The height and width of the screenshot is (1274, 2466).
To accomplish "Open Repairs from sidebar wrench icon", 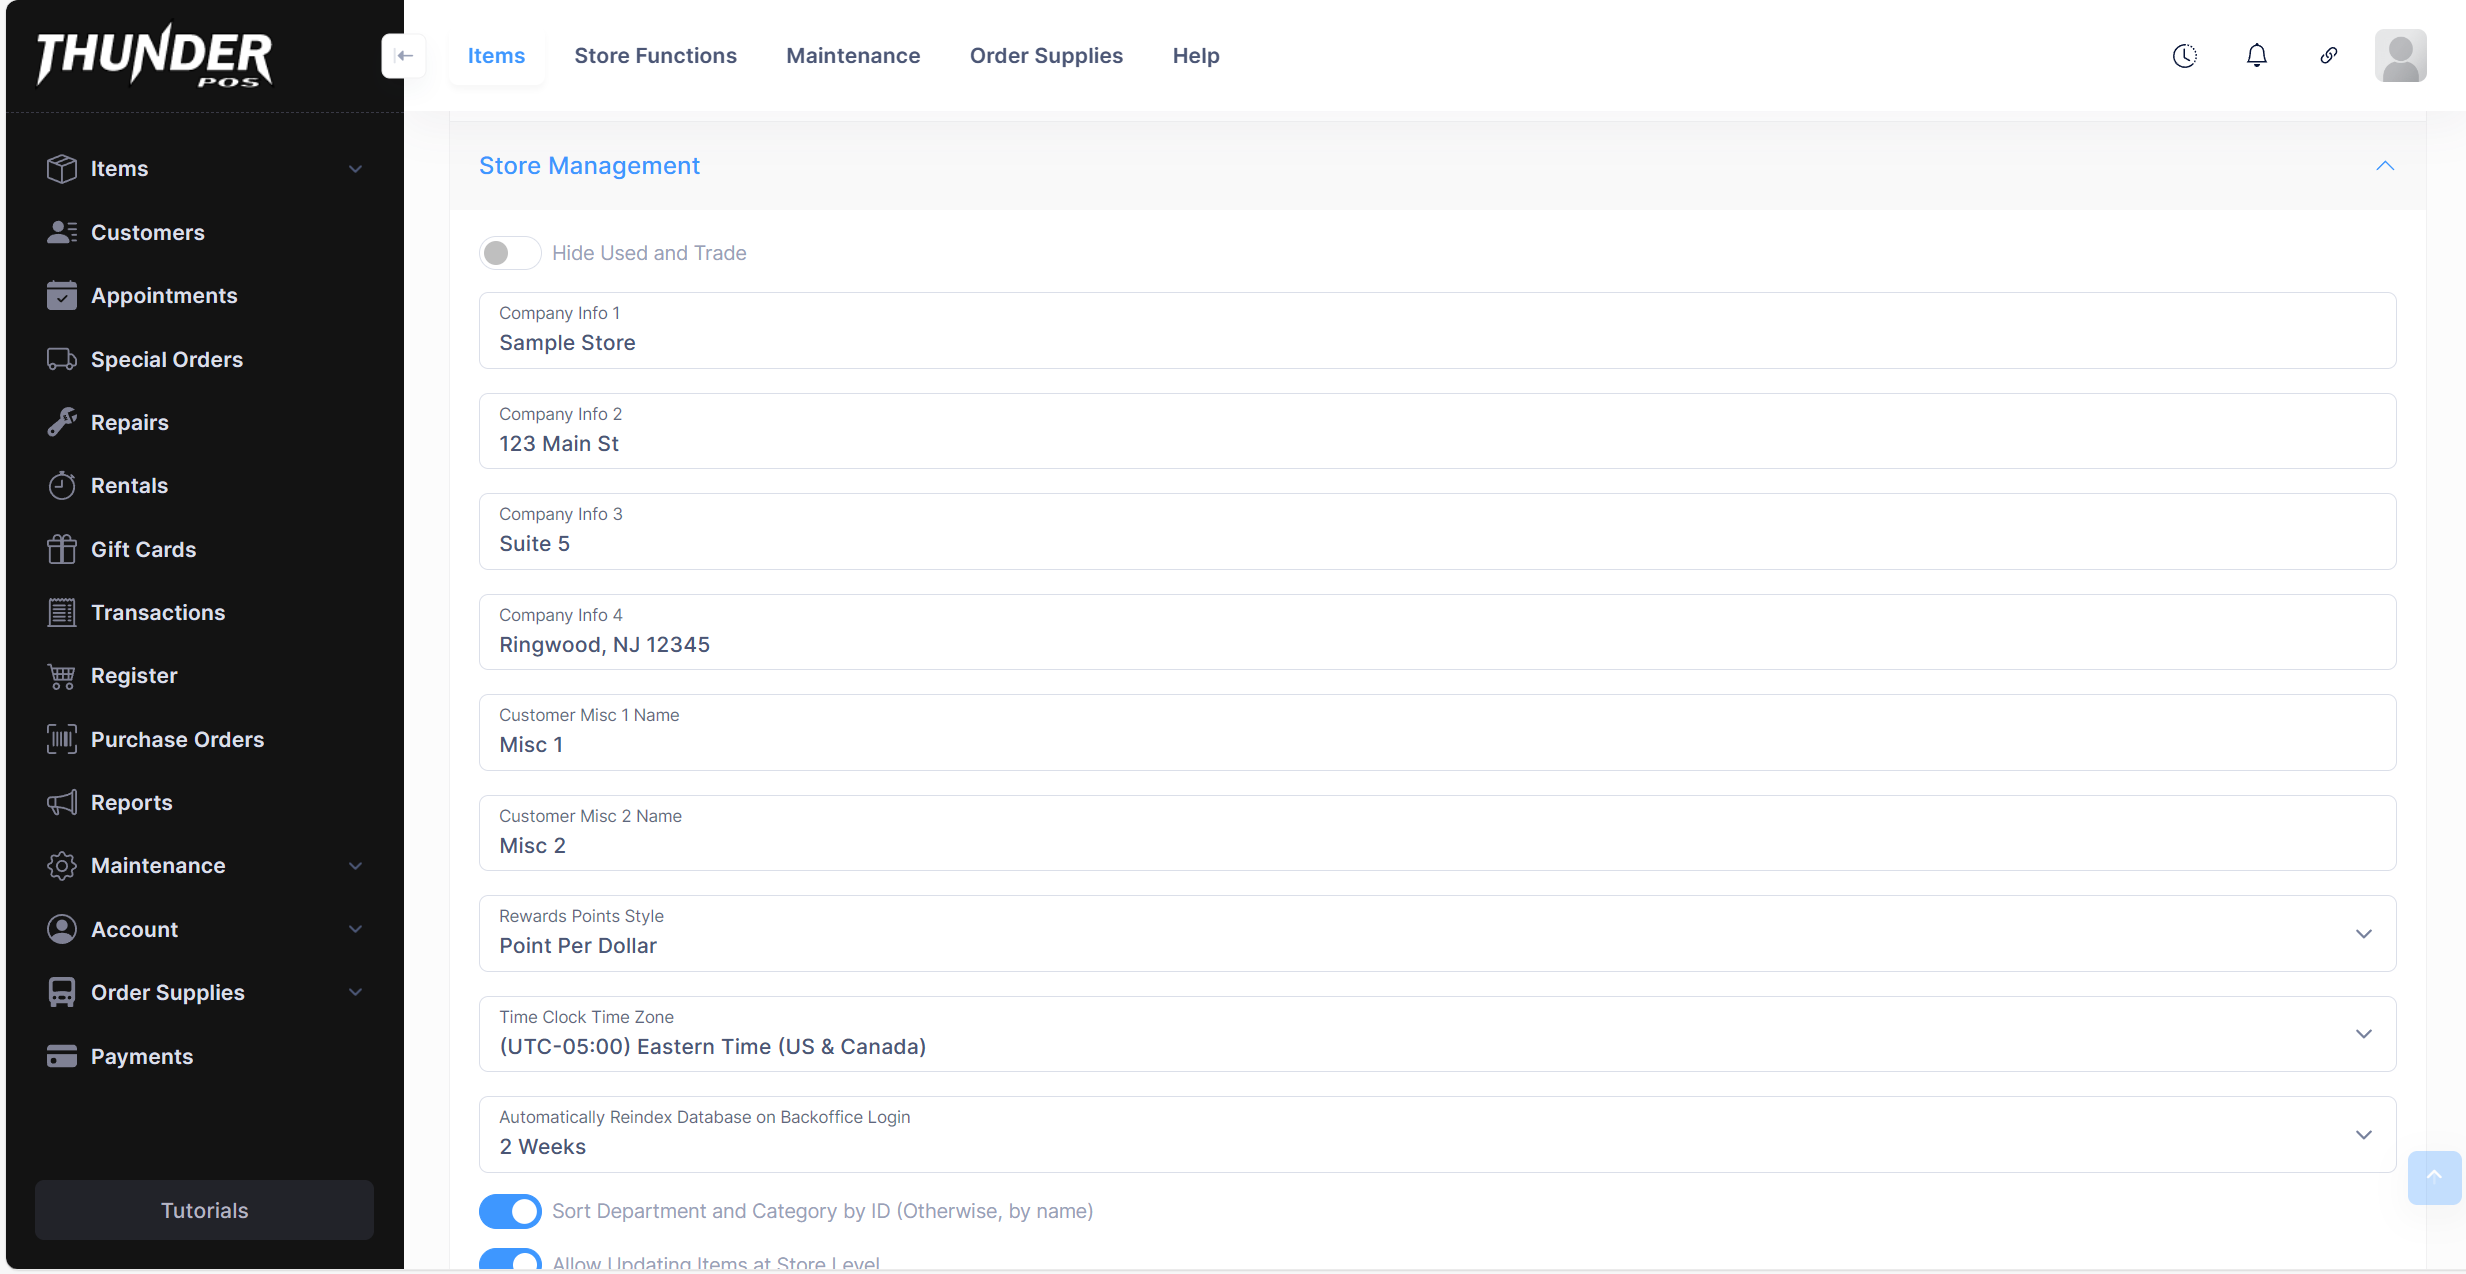I will (62, 422).
